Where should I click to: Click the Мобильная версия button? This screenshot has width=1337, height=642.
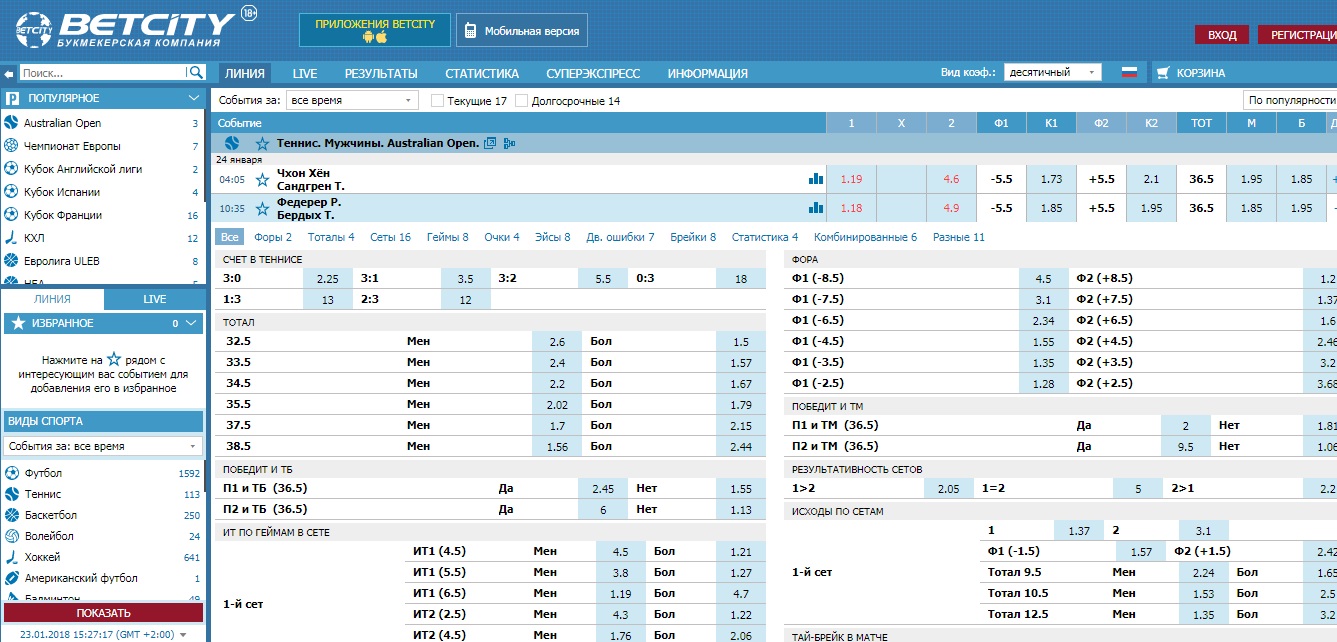click(x=522, y=31)
